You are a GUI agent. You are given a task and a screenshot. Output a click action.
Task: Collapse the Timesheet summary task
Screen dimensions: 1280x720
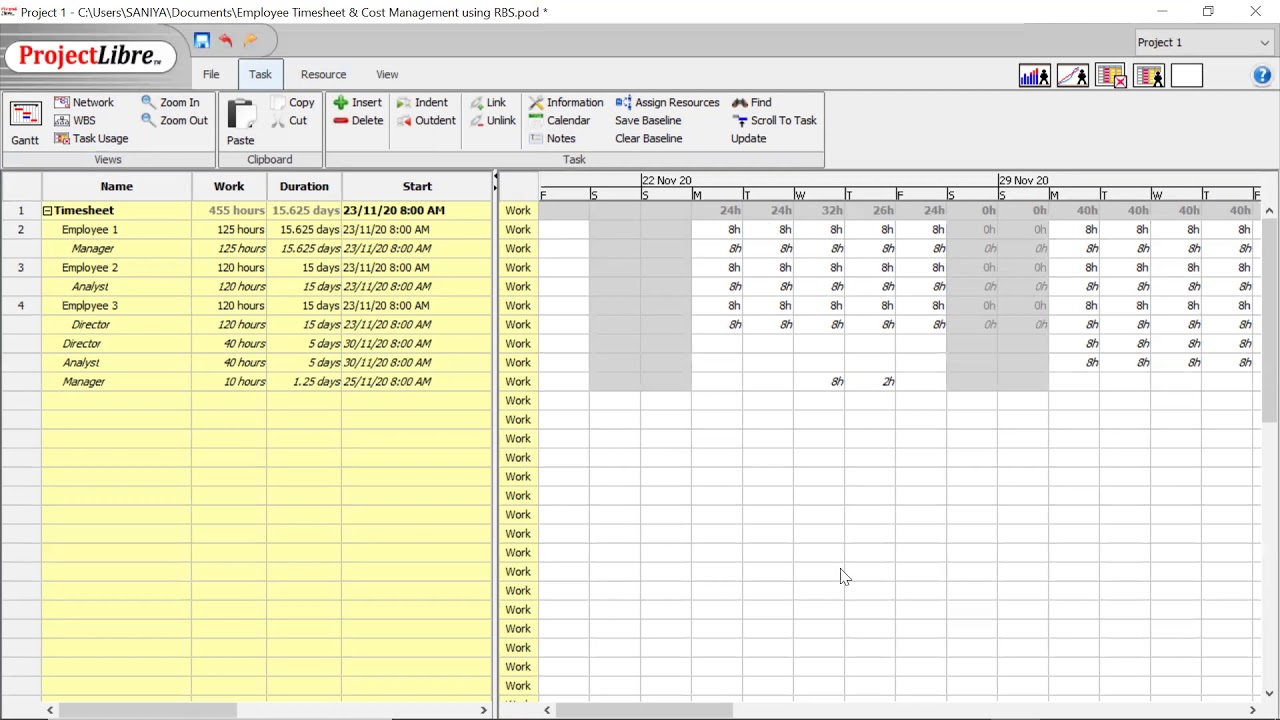47,211
